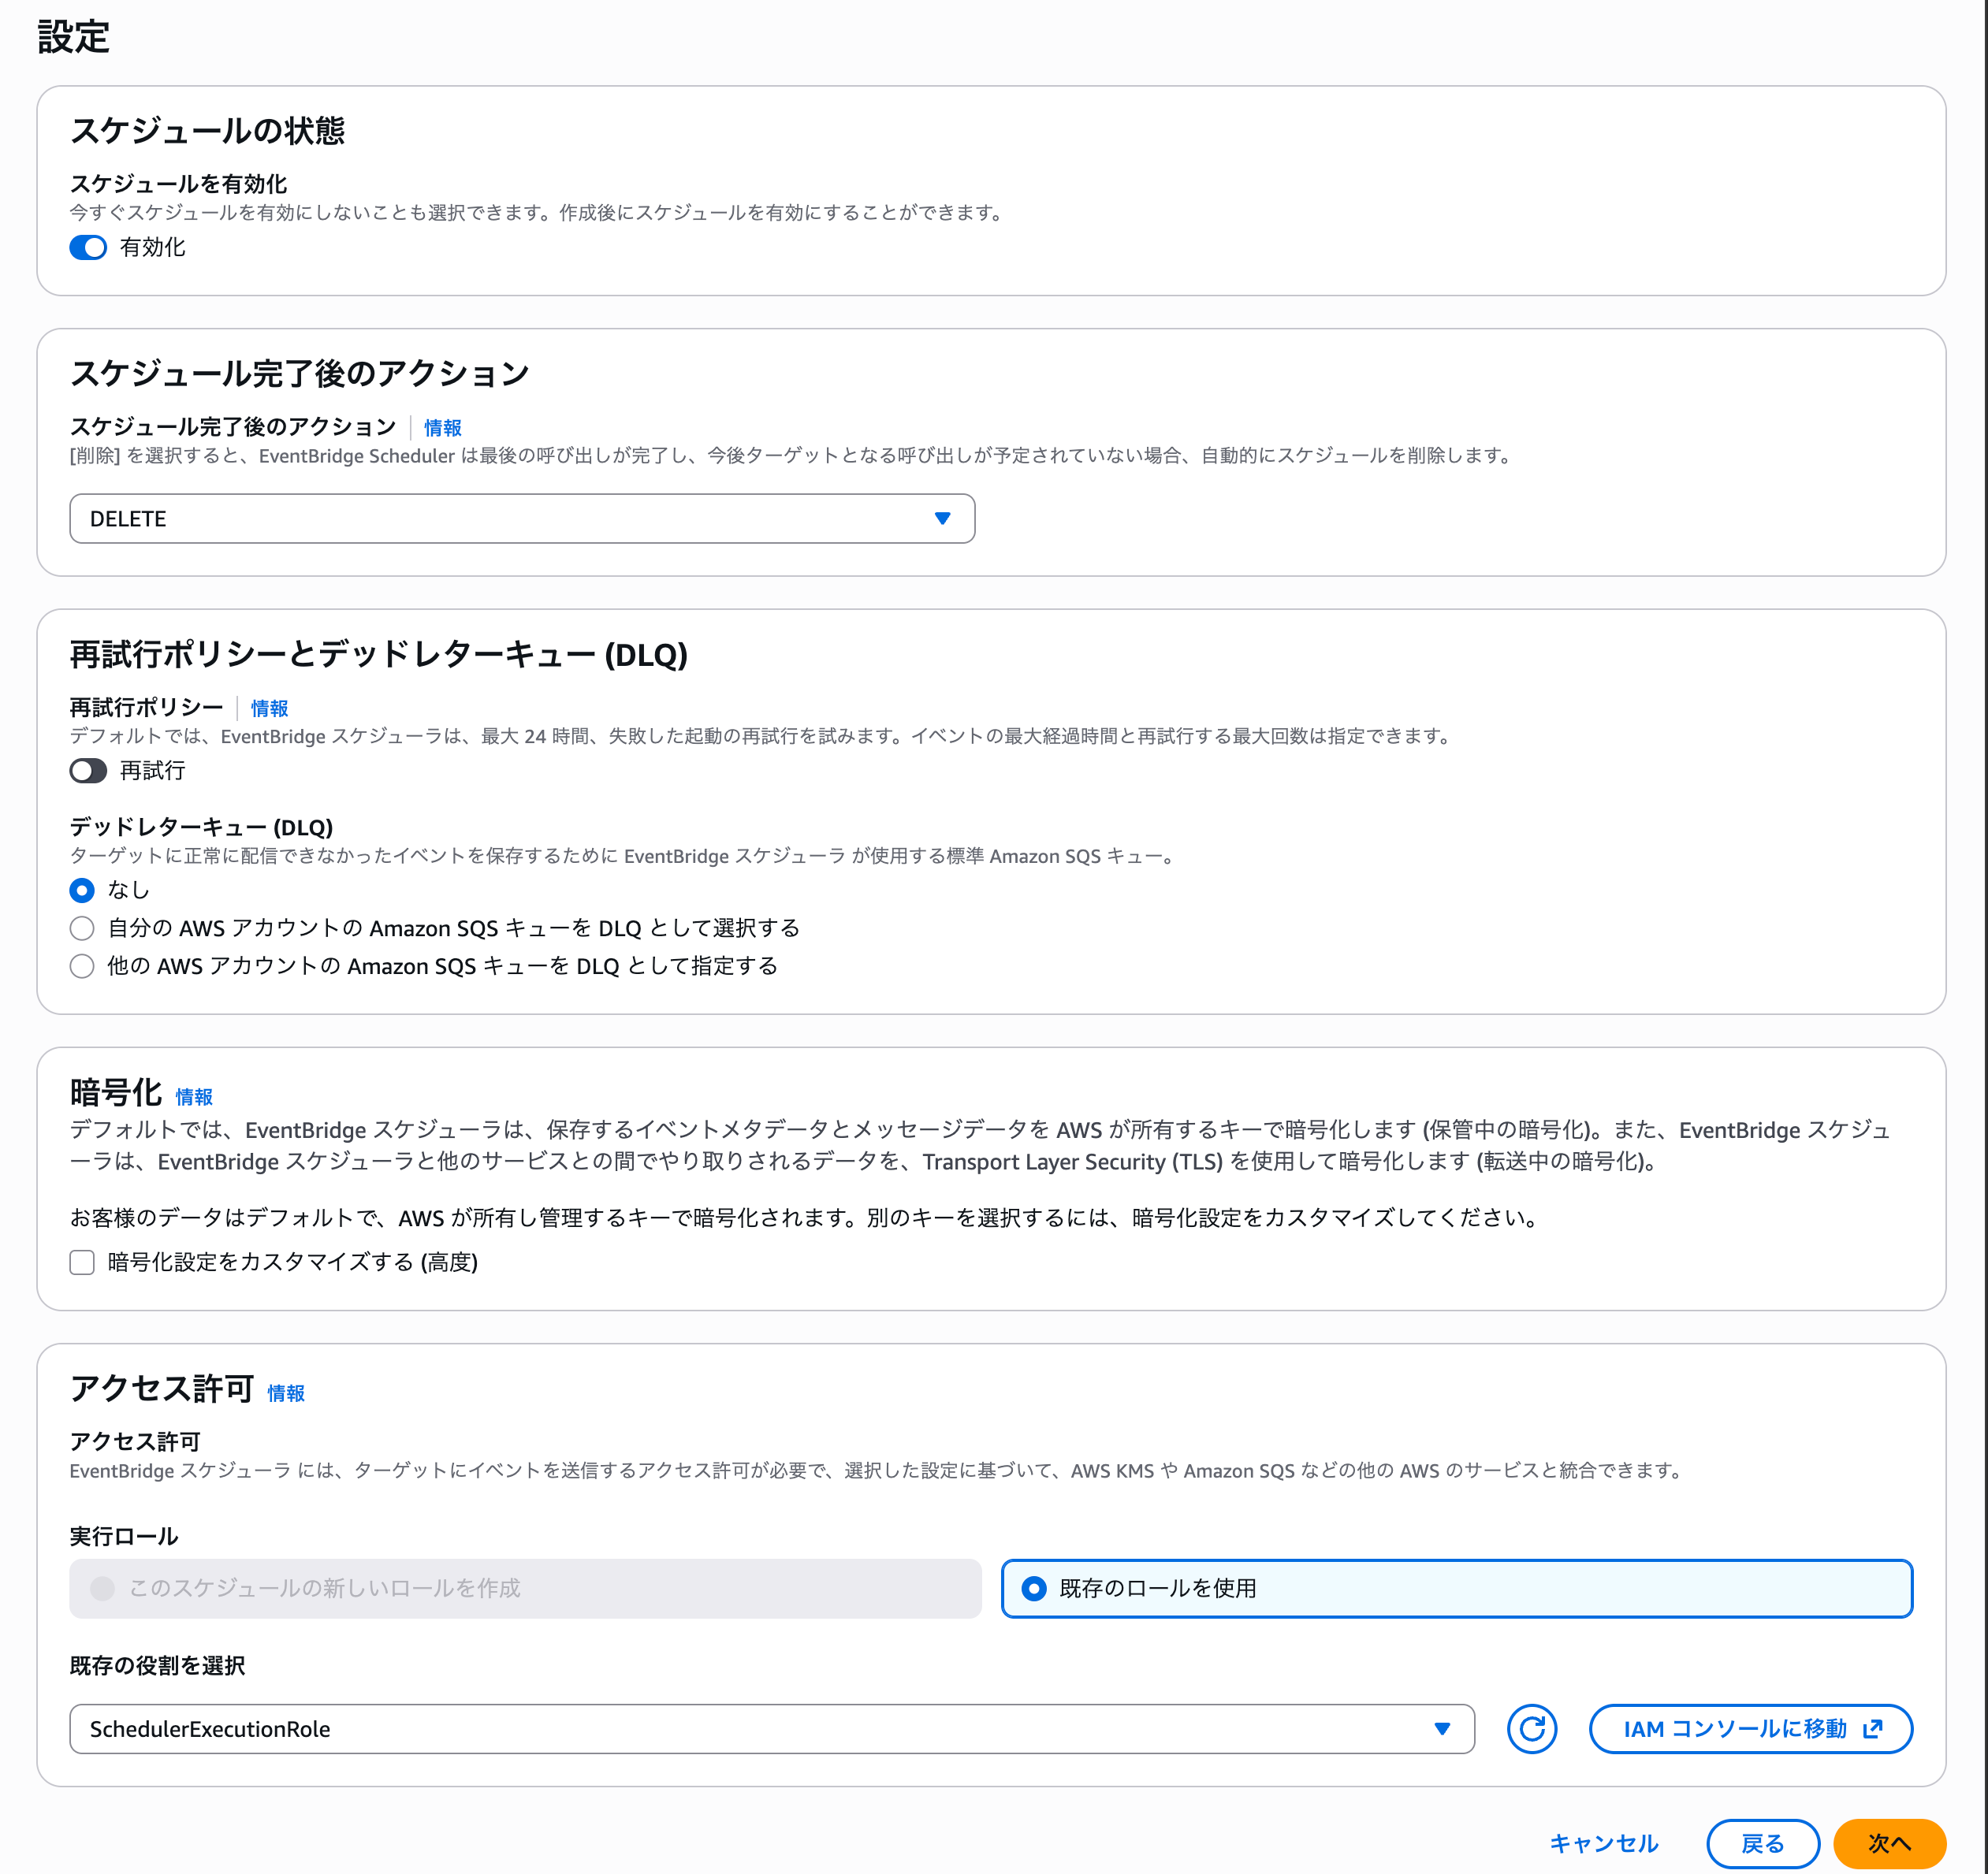Click the refresh roles icon
The image size is (1988, 1874).
click(1532, 1728)
